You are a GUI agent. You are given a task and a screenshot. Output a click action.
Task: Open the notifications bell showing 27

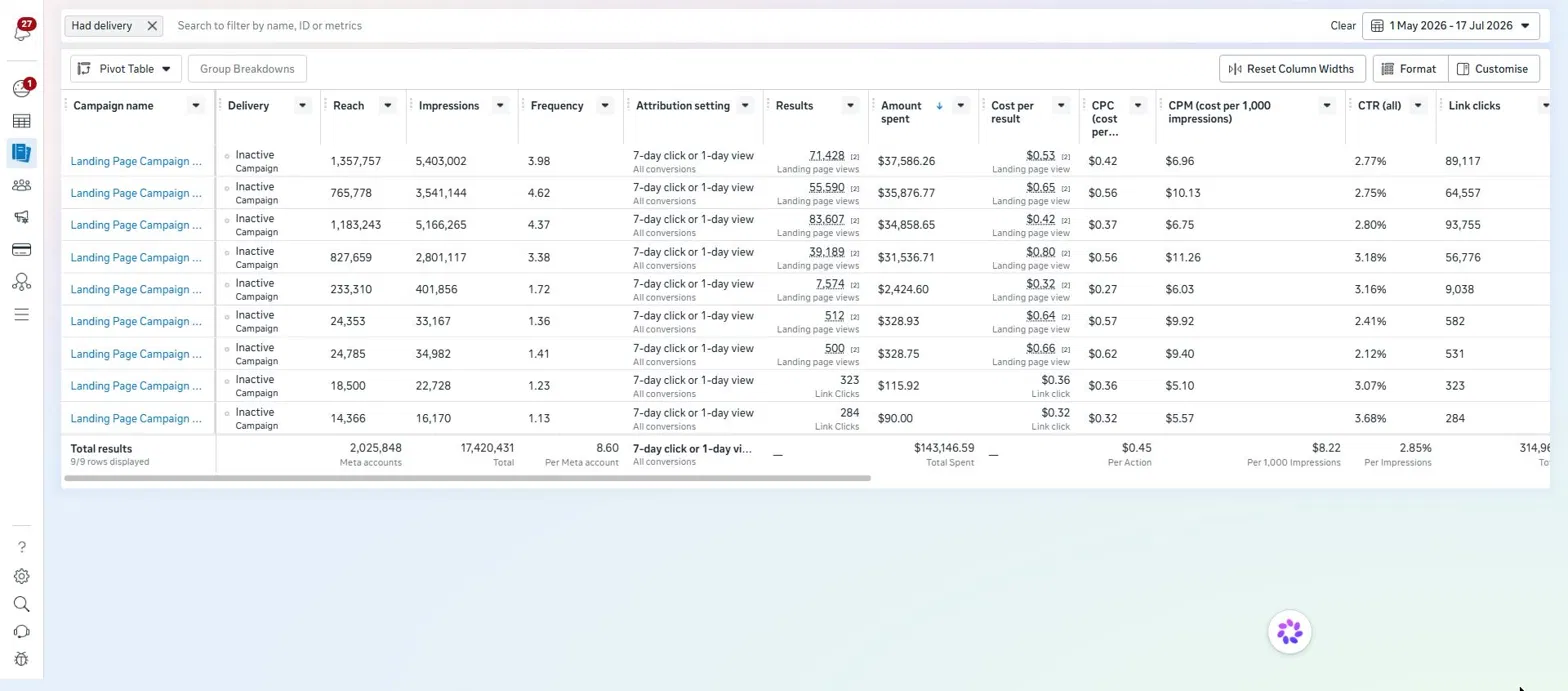[x=22, y=30]
